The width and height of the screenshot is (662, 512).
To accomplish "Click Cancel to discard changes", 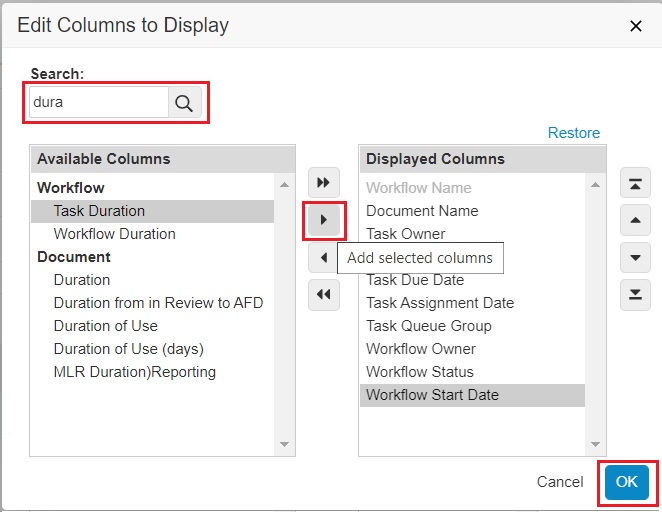I will [x=559, y=482].
